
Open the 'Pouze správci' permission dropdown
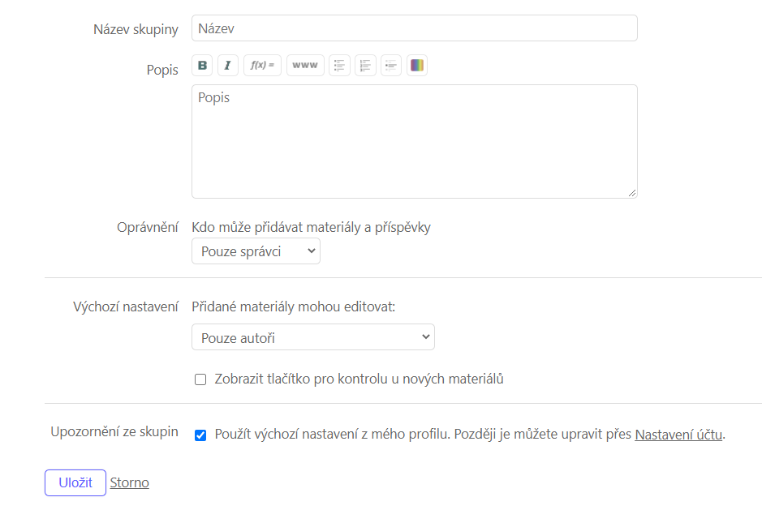click(256, 251)
